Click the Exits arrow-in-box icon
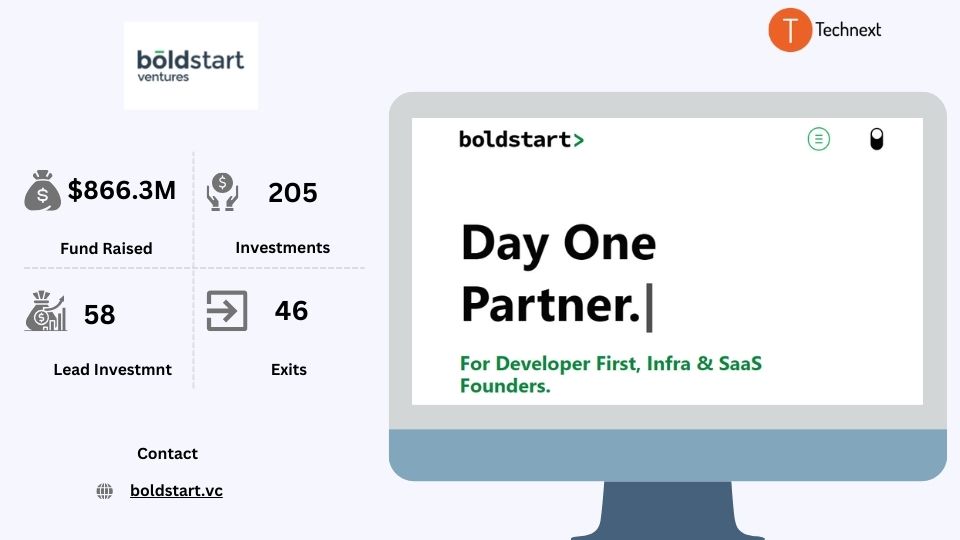This screenshot has width=960, height=540. click(x=227, y=310)
